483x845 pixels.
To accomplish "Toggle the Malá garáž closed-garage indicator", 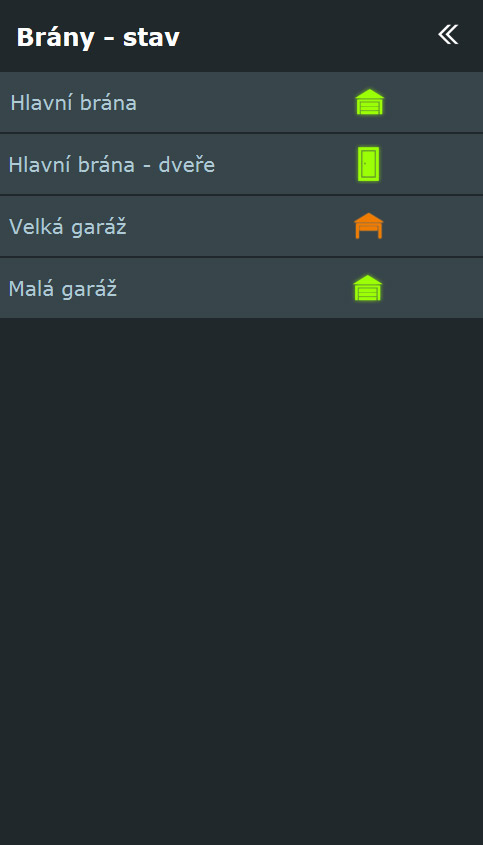I will (368, 288).
